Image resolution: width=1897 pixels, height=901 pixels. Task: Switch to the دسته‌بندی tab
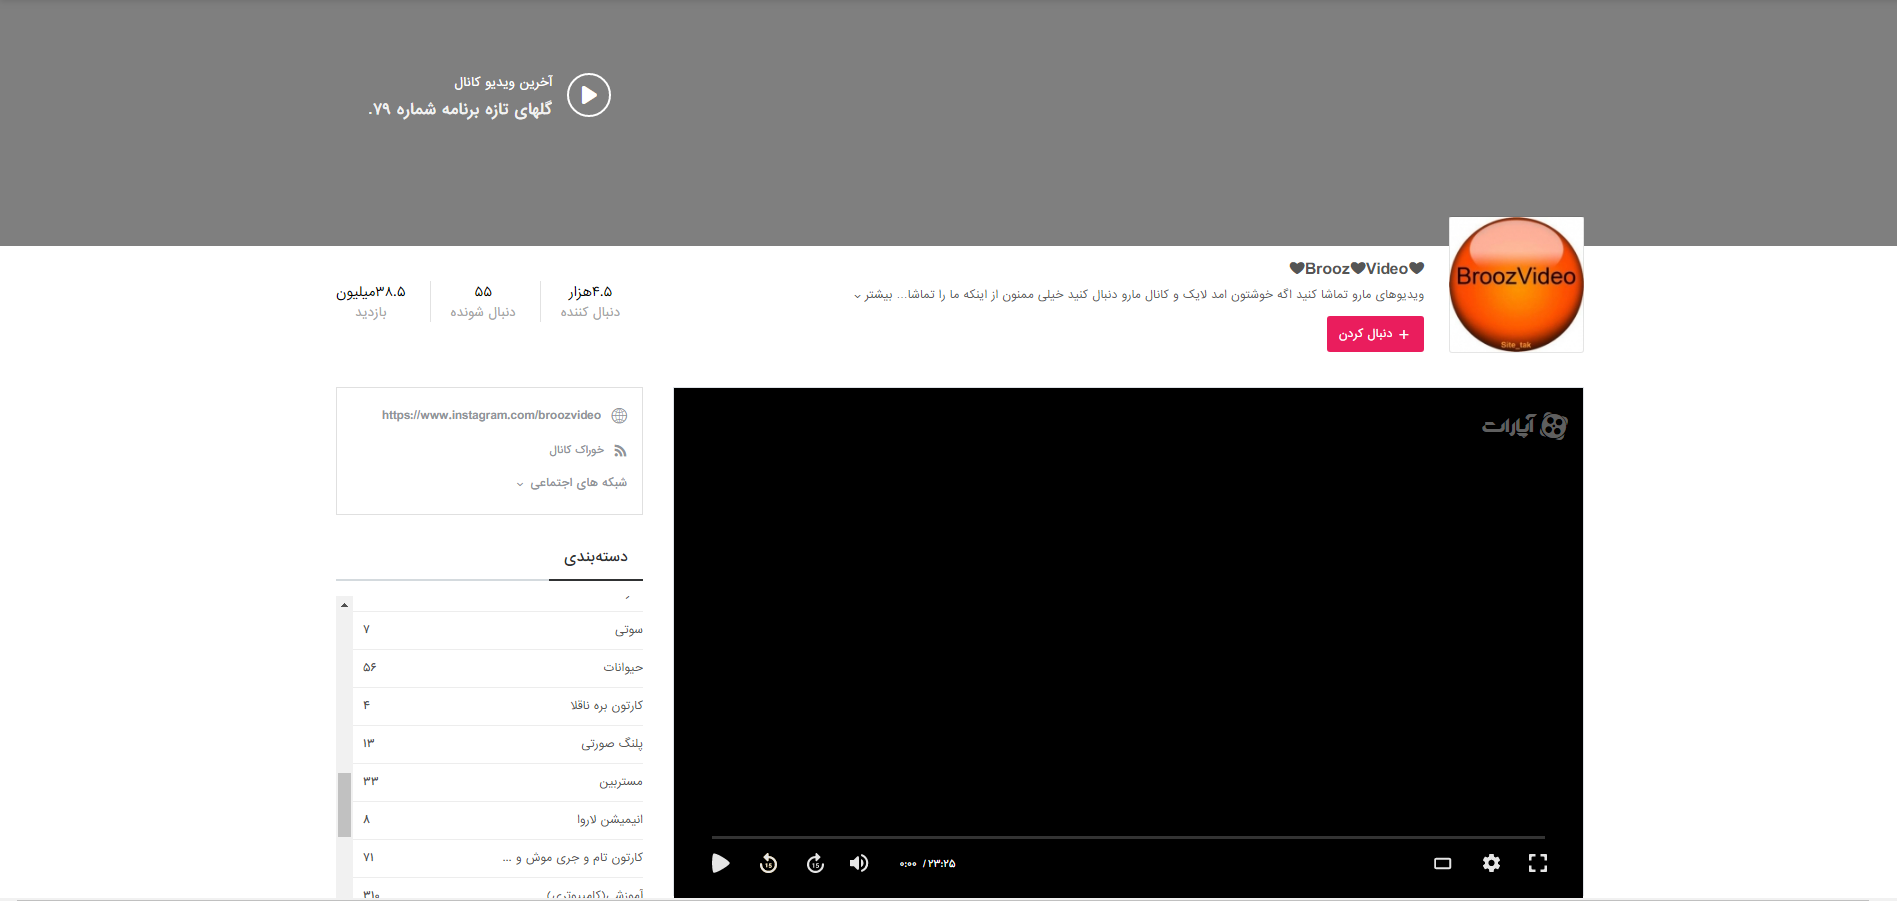pyautogui.click(x=596, y=557)
